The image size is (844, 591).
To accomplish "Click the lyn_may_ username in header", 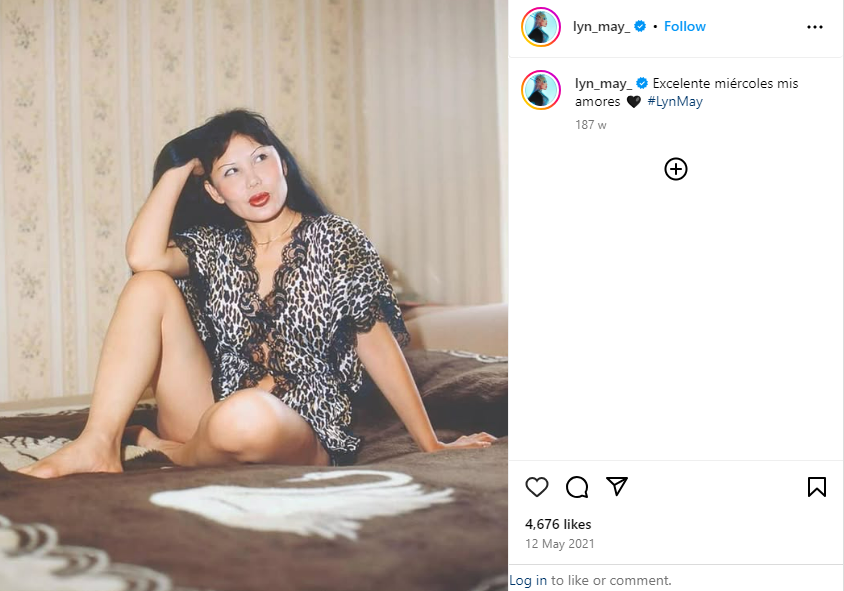I will tap(601, 26).
